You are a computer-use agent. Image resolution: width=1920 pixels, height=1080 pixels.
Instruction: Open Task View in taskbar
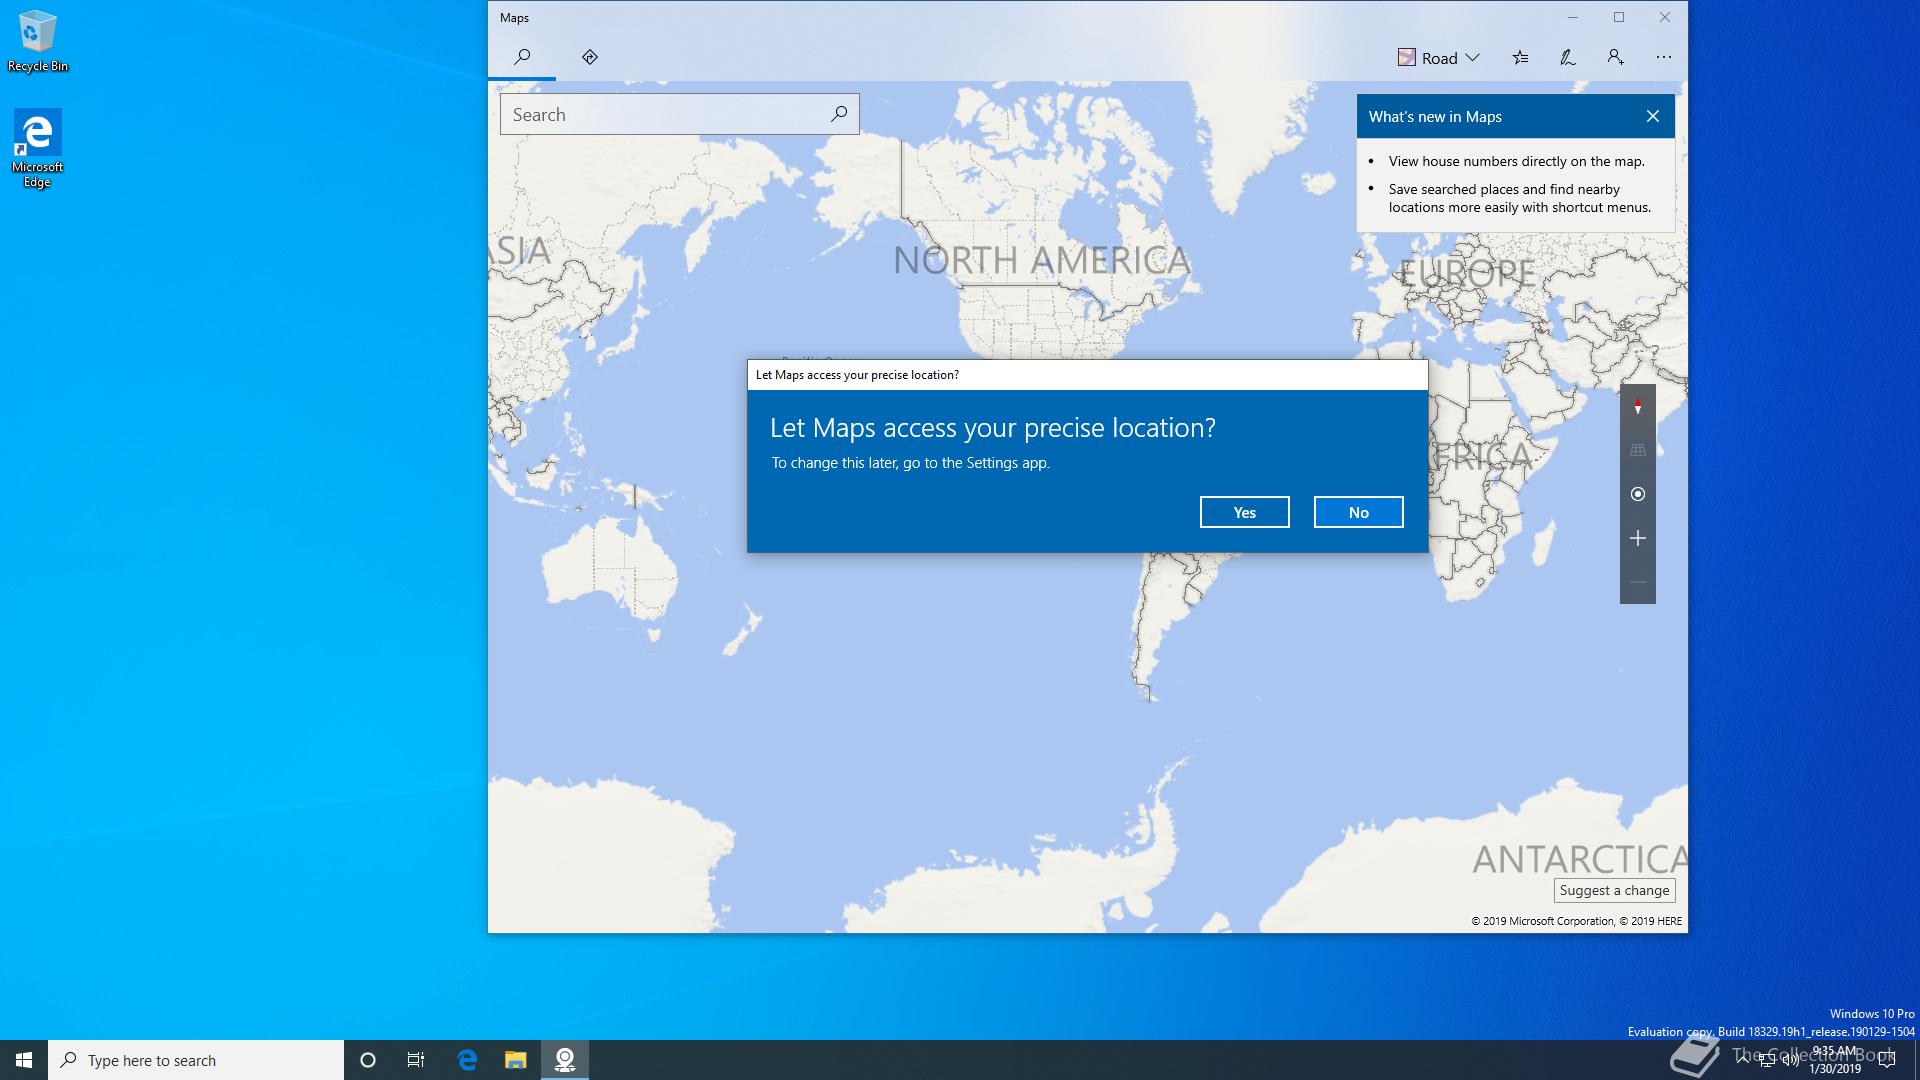(416, 1060)
